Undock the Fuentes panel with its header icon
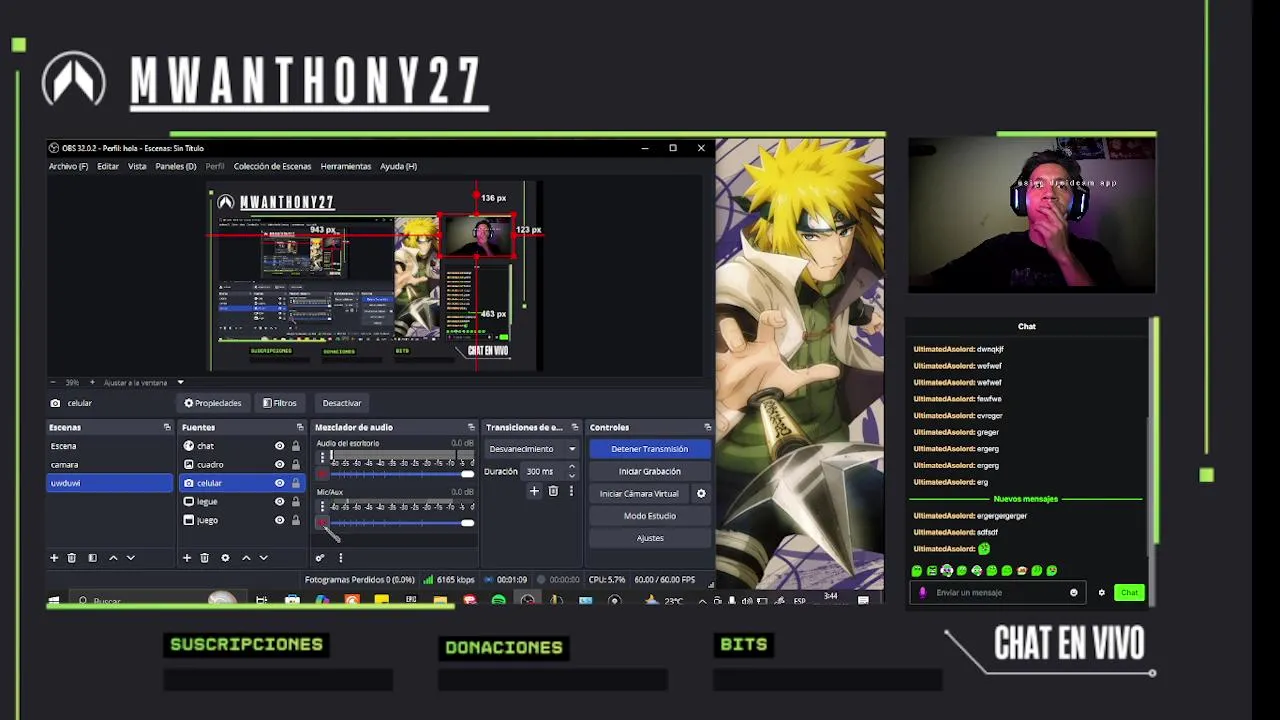This screenshot has height=720, width=1280. pyautogui.click(x=299, y=427)
